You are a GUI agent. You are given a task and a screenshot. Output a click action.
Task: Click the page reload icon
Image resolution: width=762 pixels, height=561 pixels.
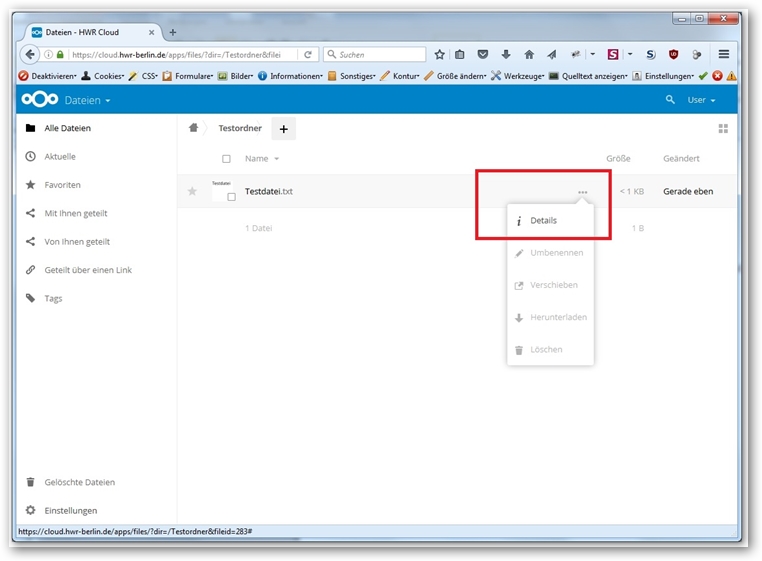308,54
